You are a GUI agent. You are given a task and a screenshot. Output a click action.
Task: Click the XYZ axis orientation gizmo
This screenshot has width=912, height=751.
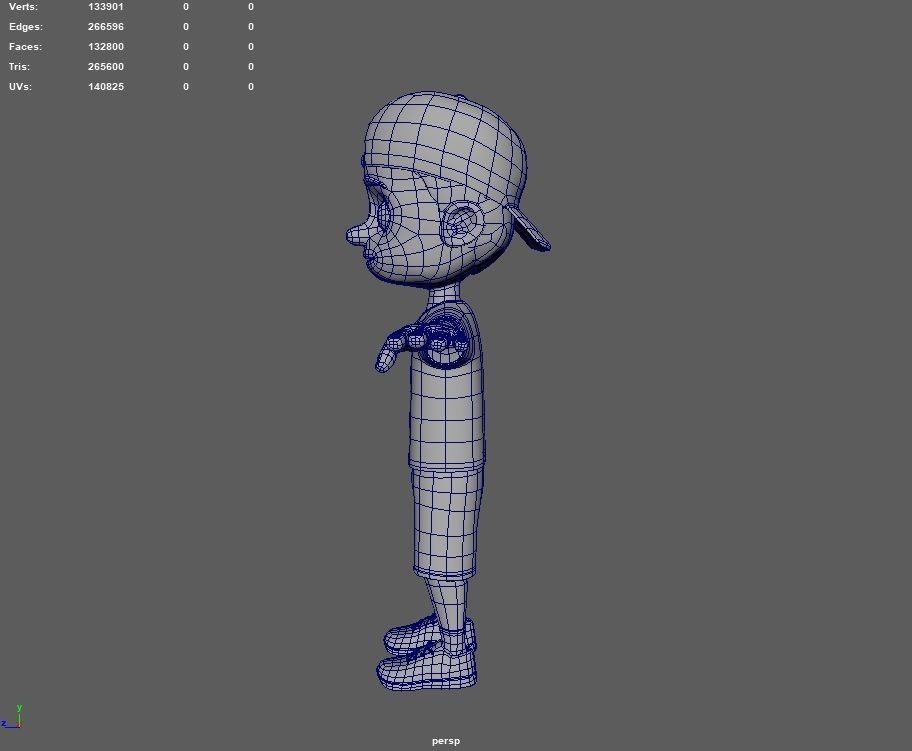(x=12, y=717)
